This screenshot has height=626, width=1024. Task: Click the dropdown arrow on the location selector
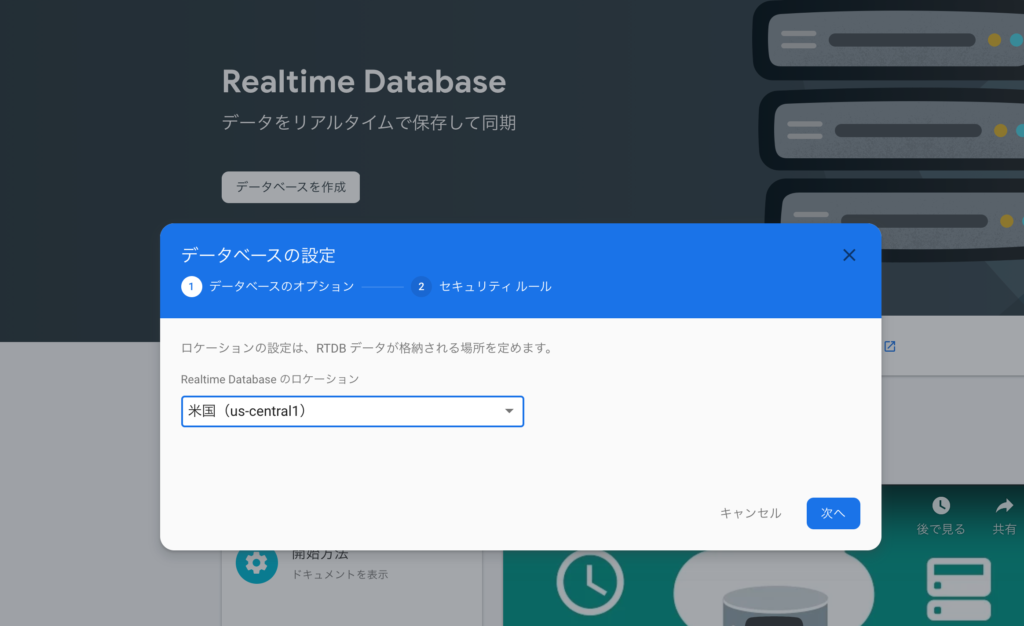(x=509, y=411)
